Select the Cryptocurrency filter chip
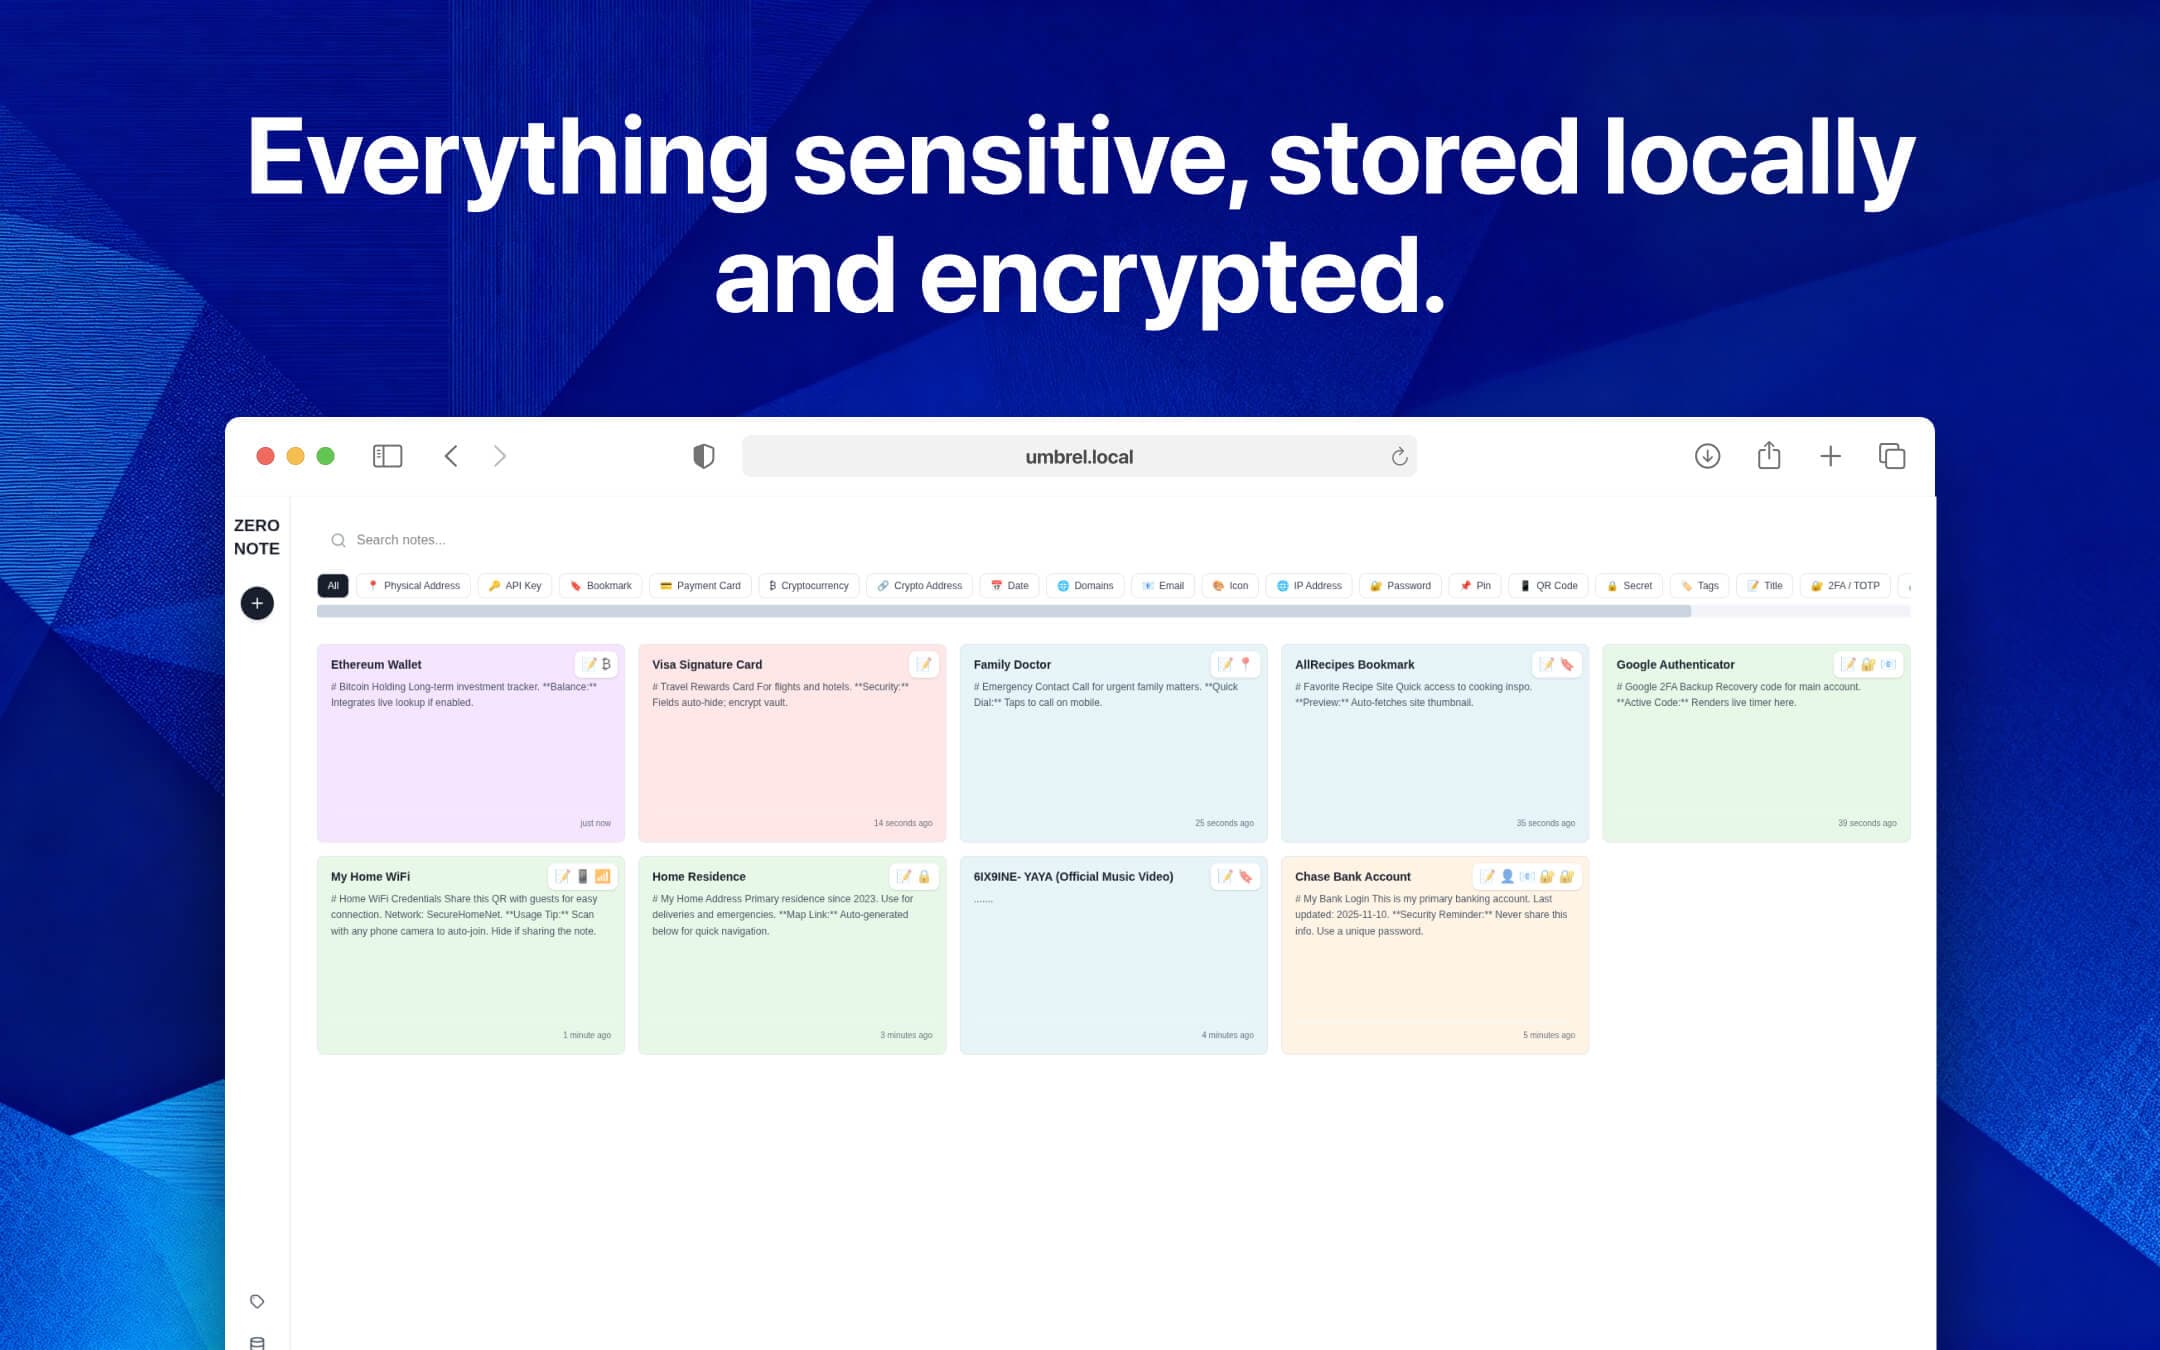The width and height of the screenshot is (2160, 1350). [809, 586]
